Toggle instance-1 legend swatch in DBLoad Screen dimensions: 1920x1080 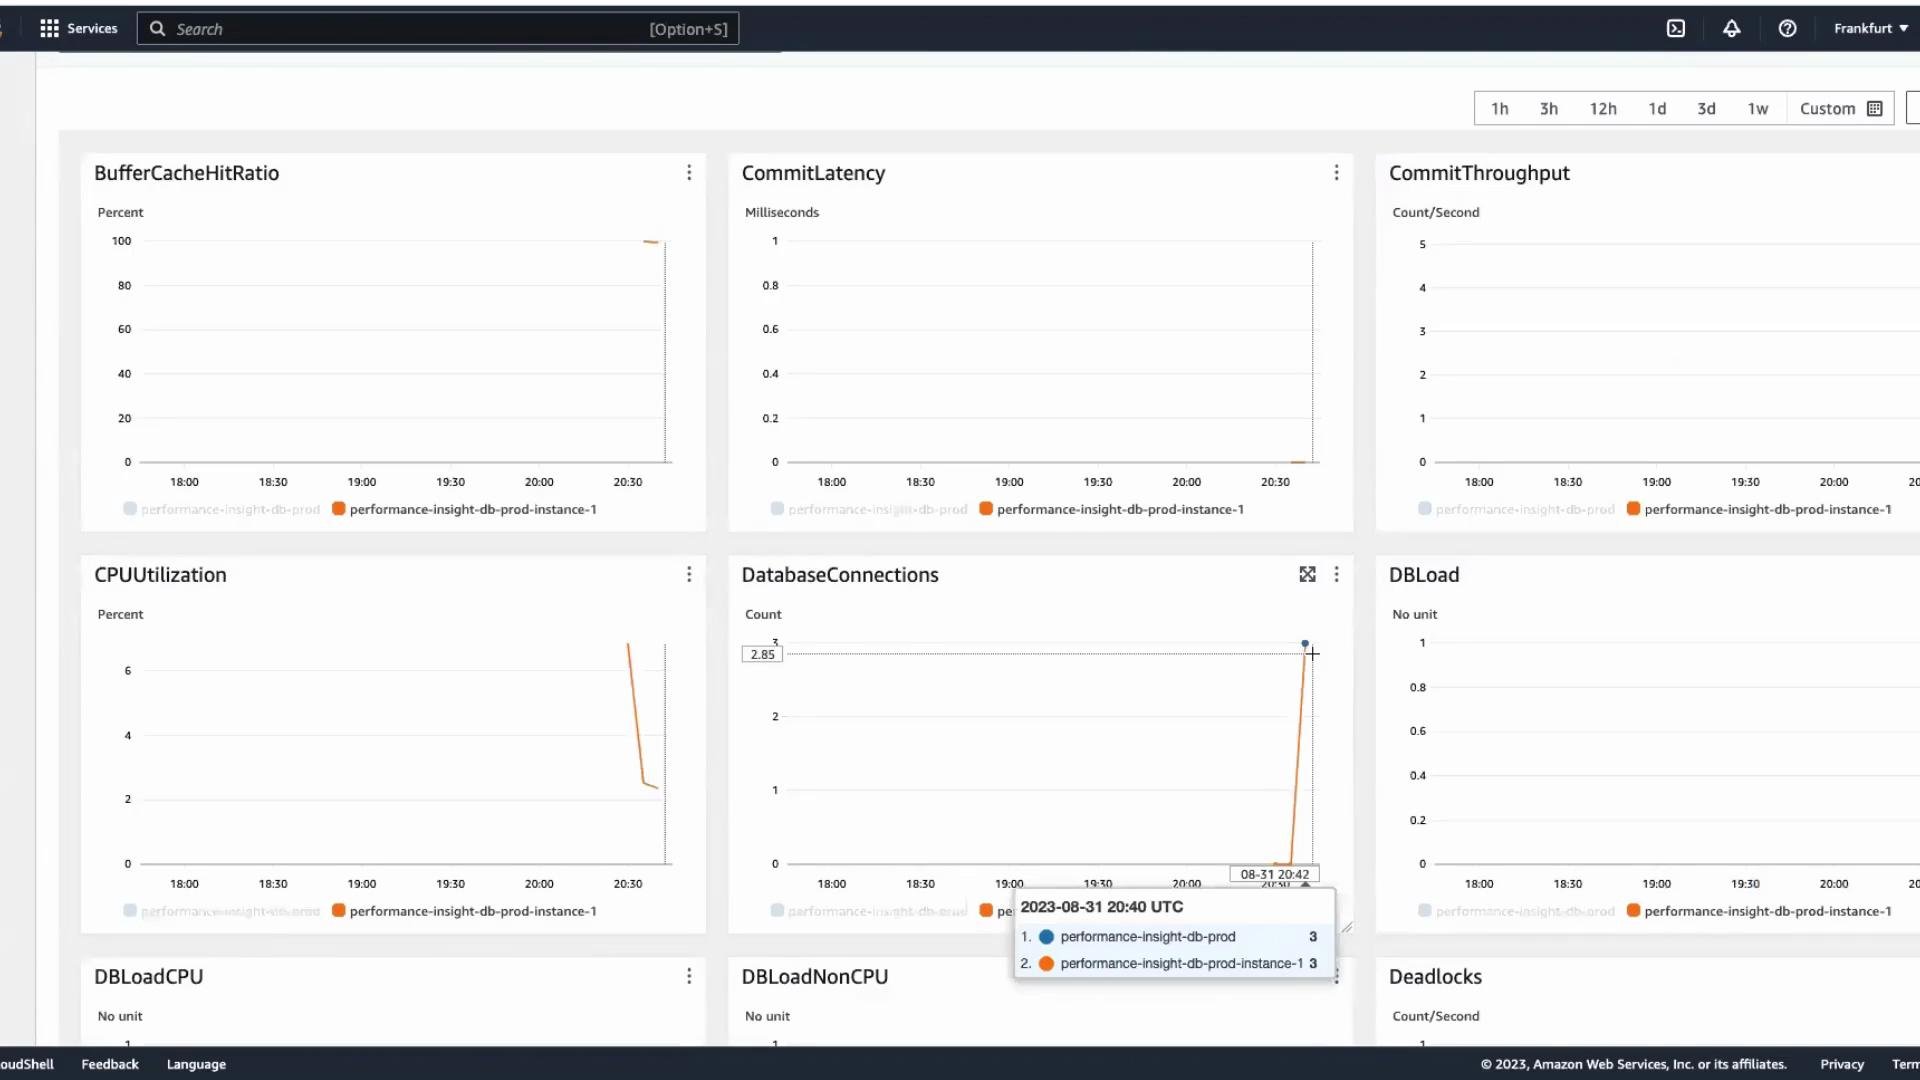point(1633,911)
